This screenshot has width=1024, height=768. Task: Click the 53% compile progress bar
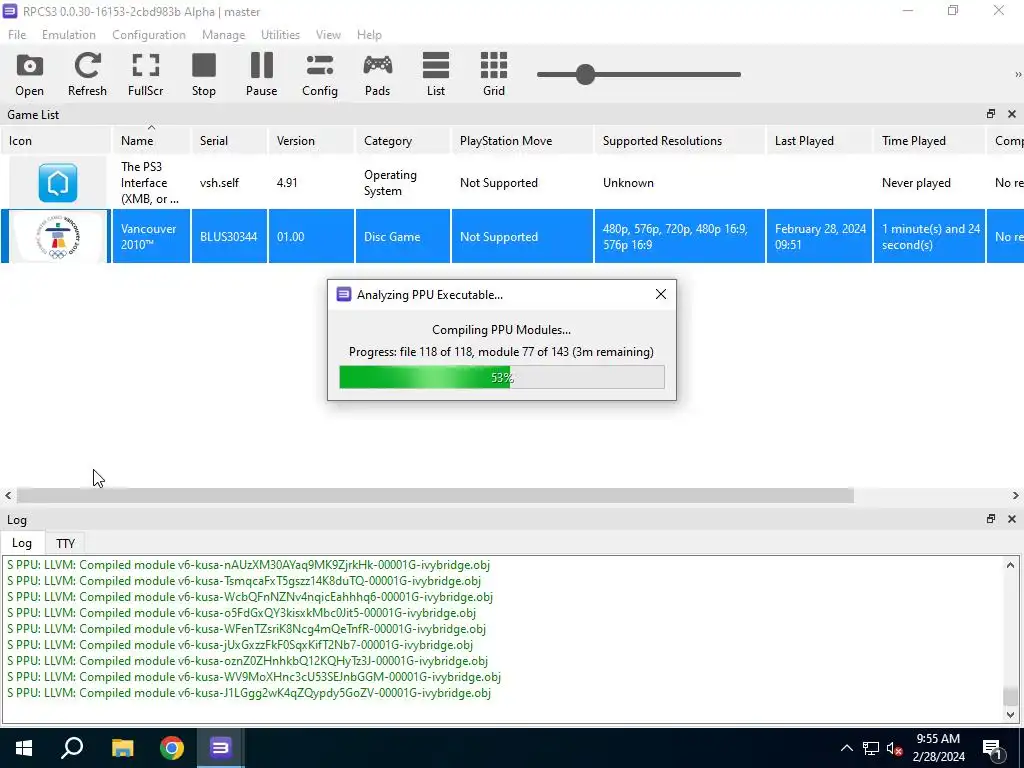502,377
